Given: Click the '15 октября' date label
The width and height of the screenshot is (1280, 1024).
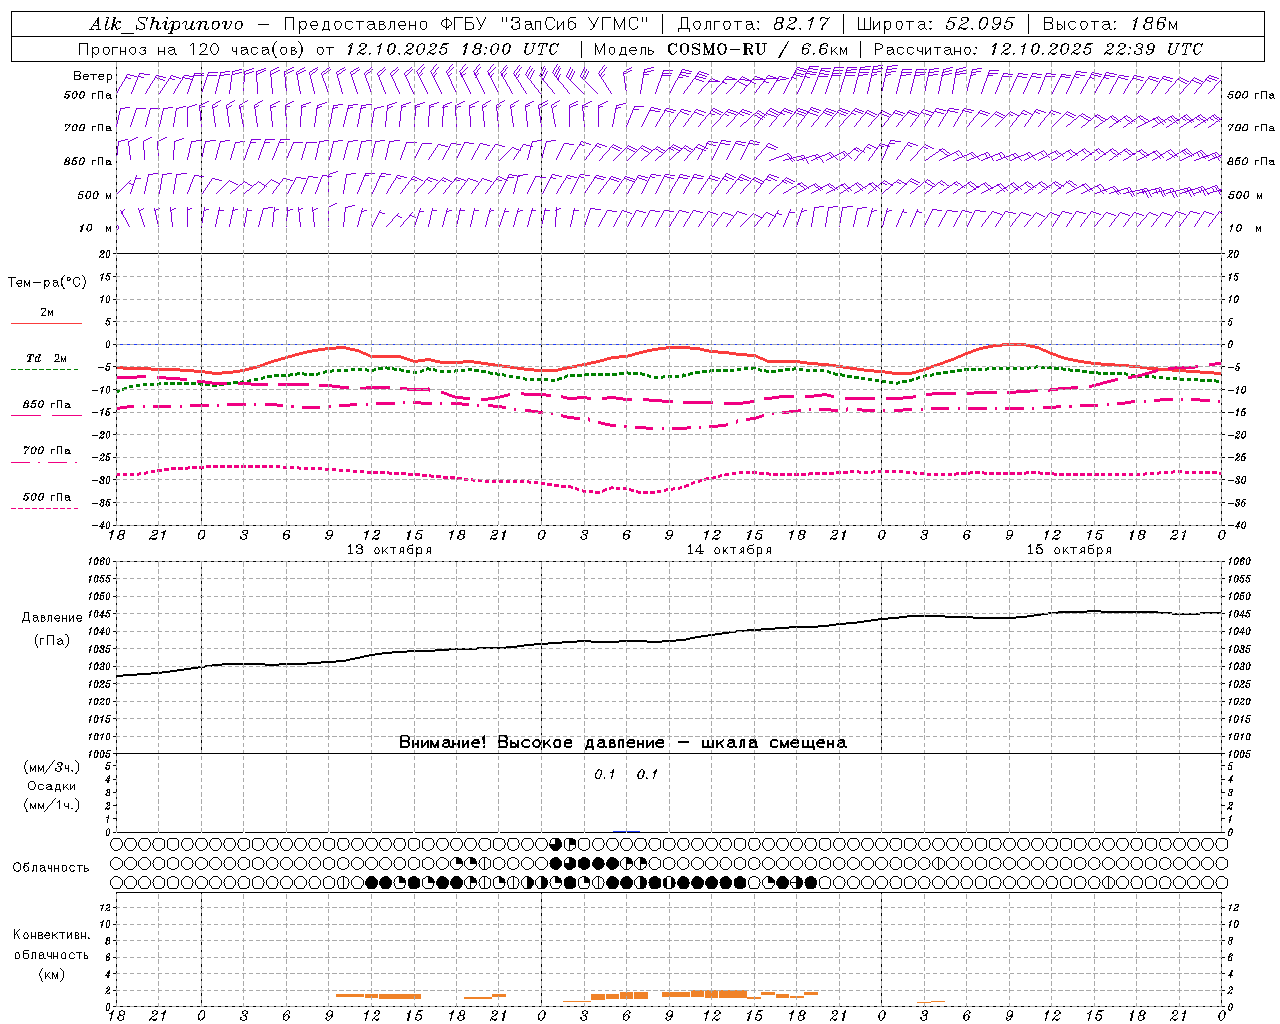Looking at the screenshot, I should (1069, 550).
